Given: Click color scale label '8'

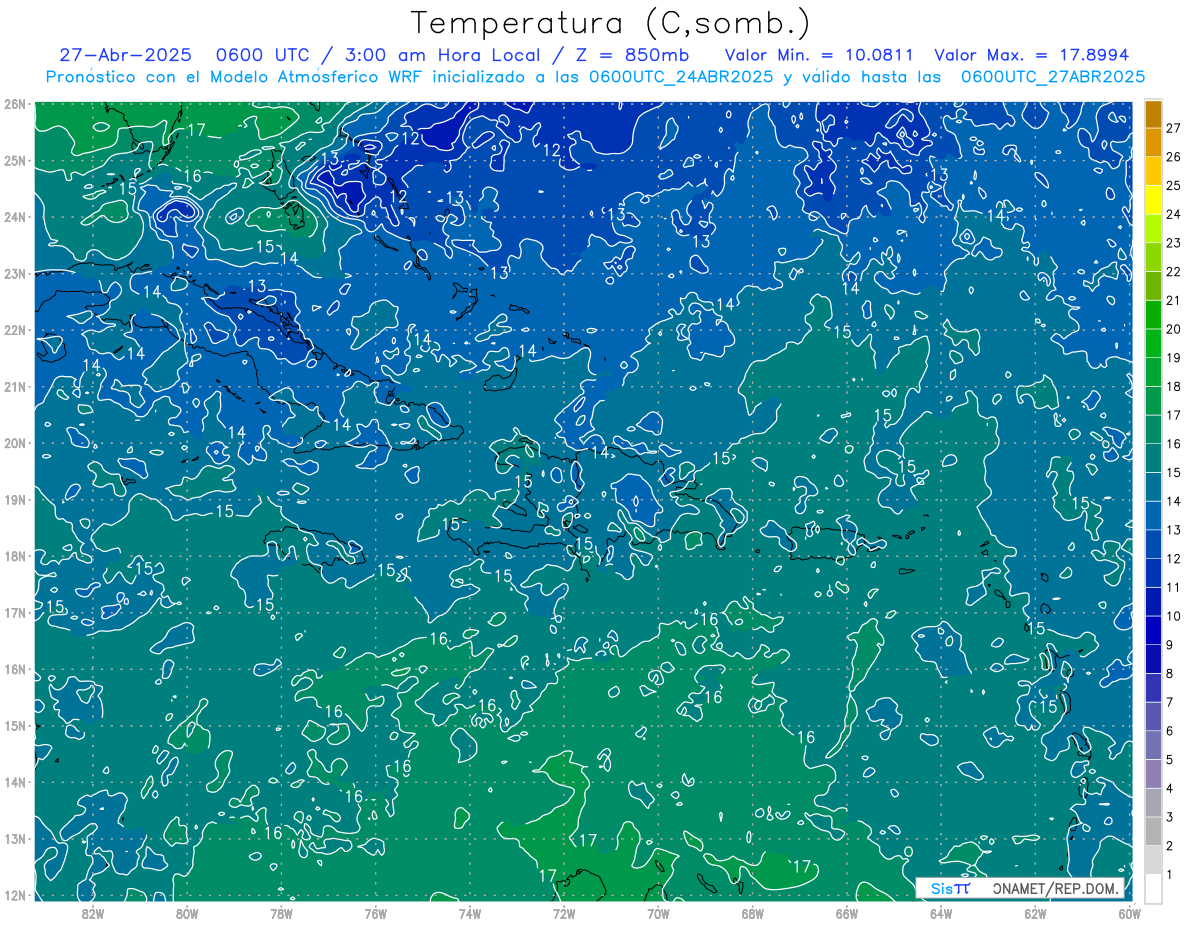Looking at the screenshot, I should [x=1170, y=673].
